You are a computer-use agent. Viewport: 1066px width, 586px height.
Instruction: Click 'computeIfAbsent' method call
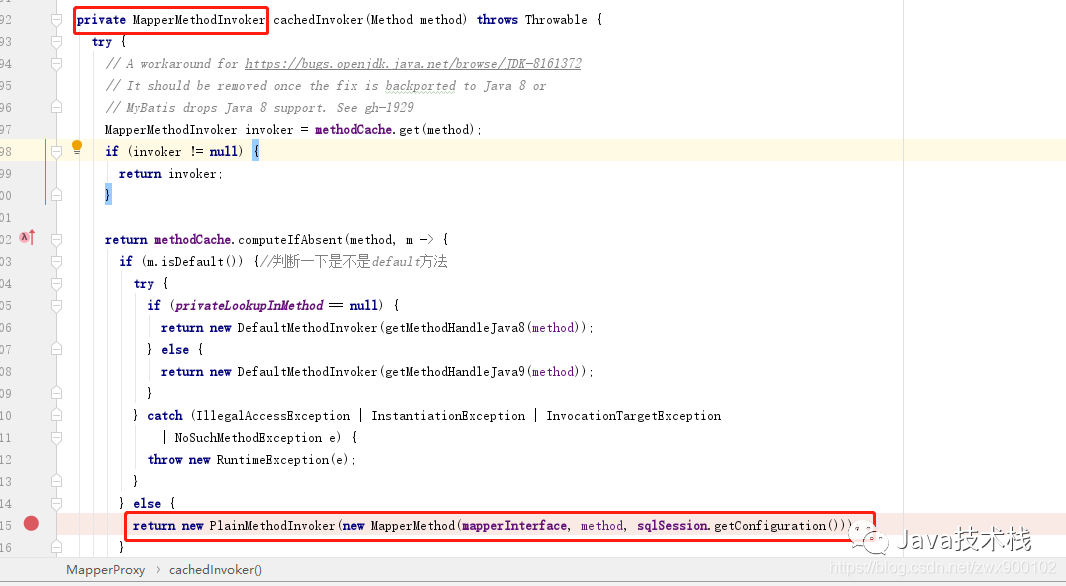click(290, 239)
